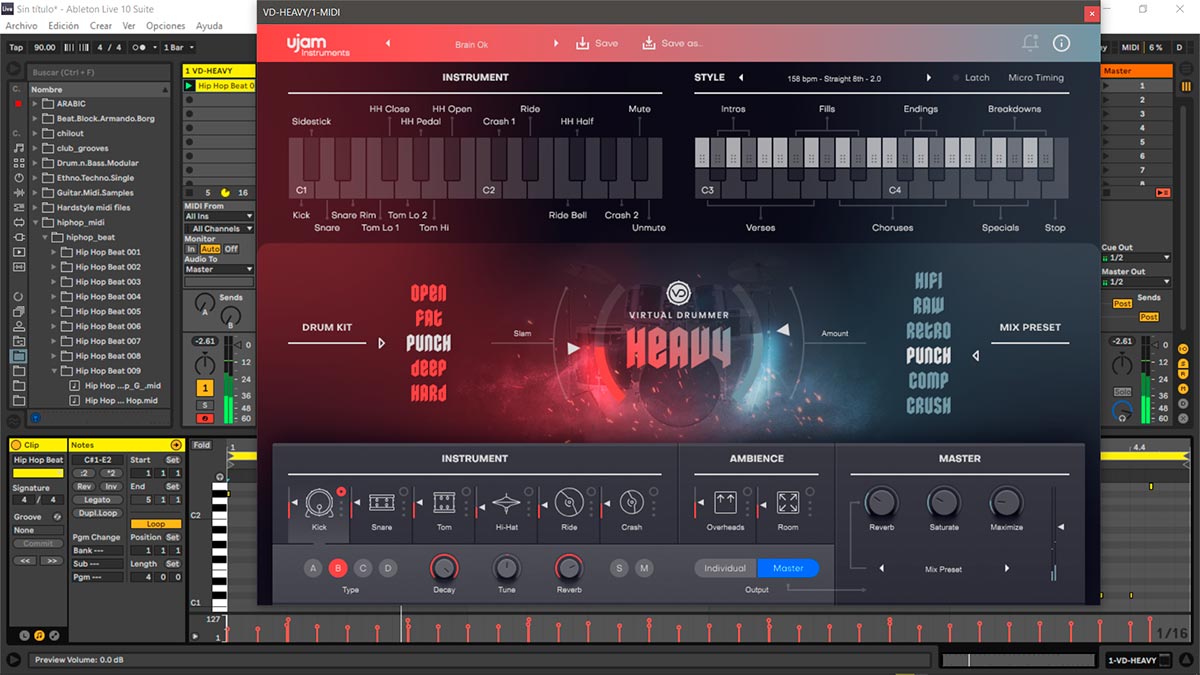Click the Legato button
The height and width of the screenshot is (675, 1200).
(x=97, y=499)
